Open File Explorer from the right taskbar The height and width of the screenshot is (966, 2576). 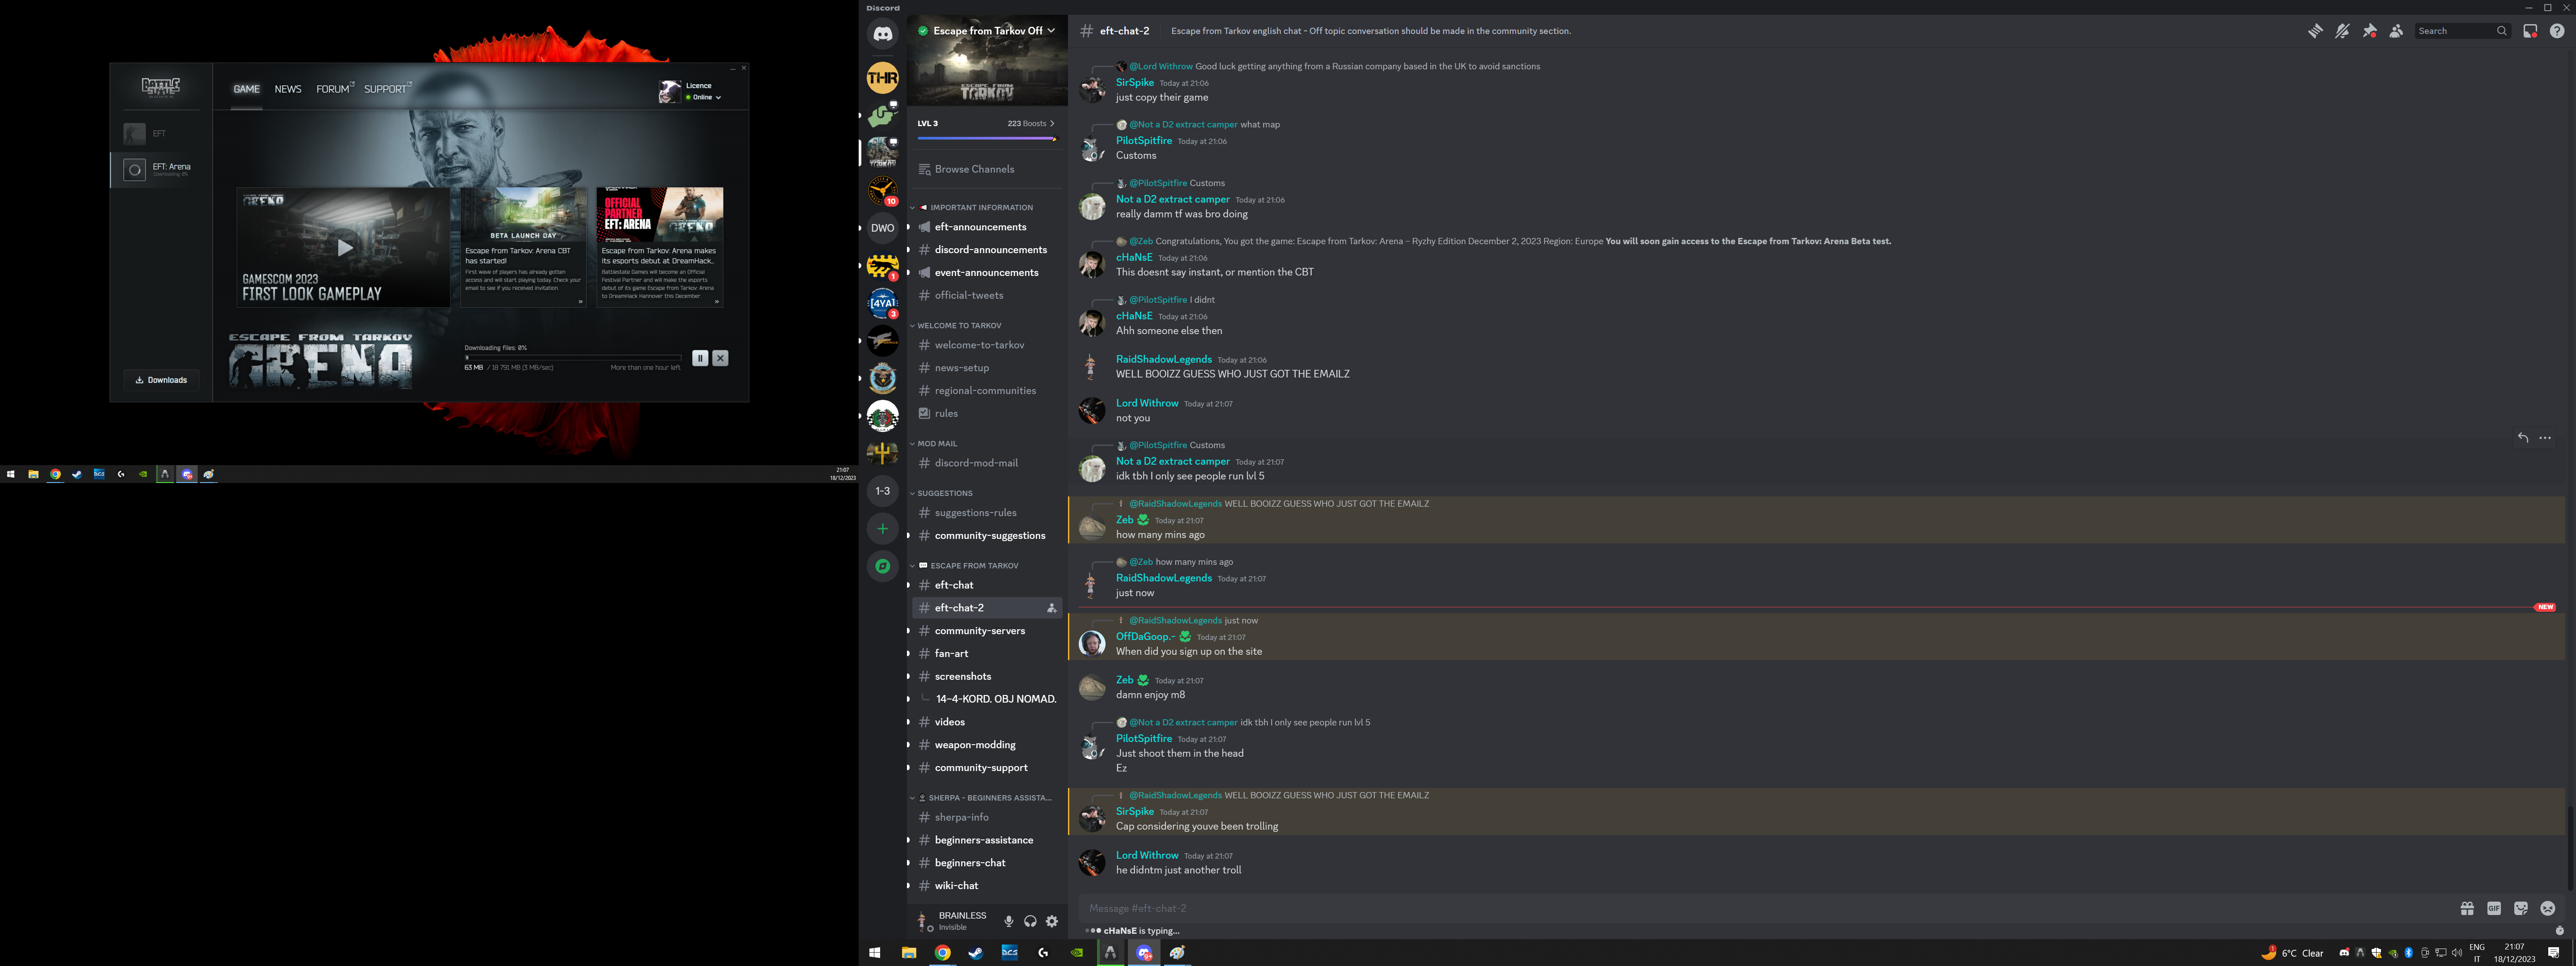click(x=909, y=953)
